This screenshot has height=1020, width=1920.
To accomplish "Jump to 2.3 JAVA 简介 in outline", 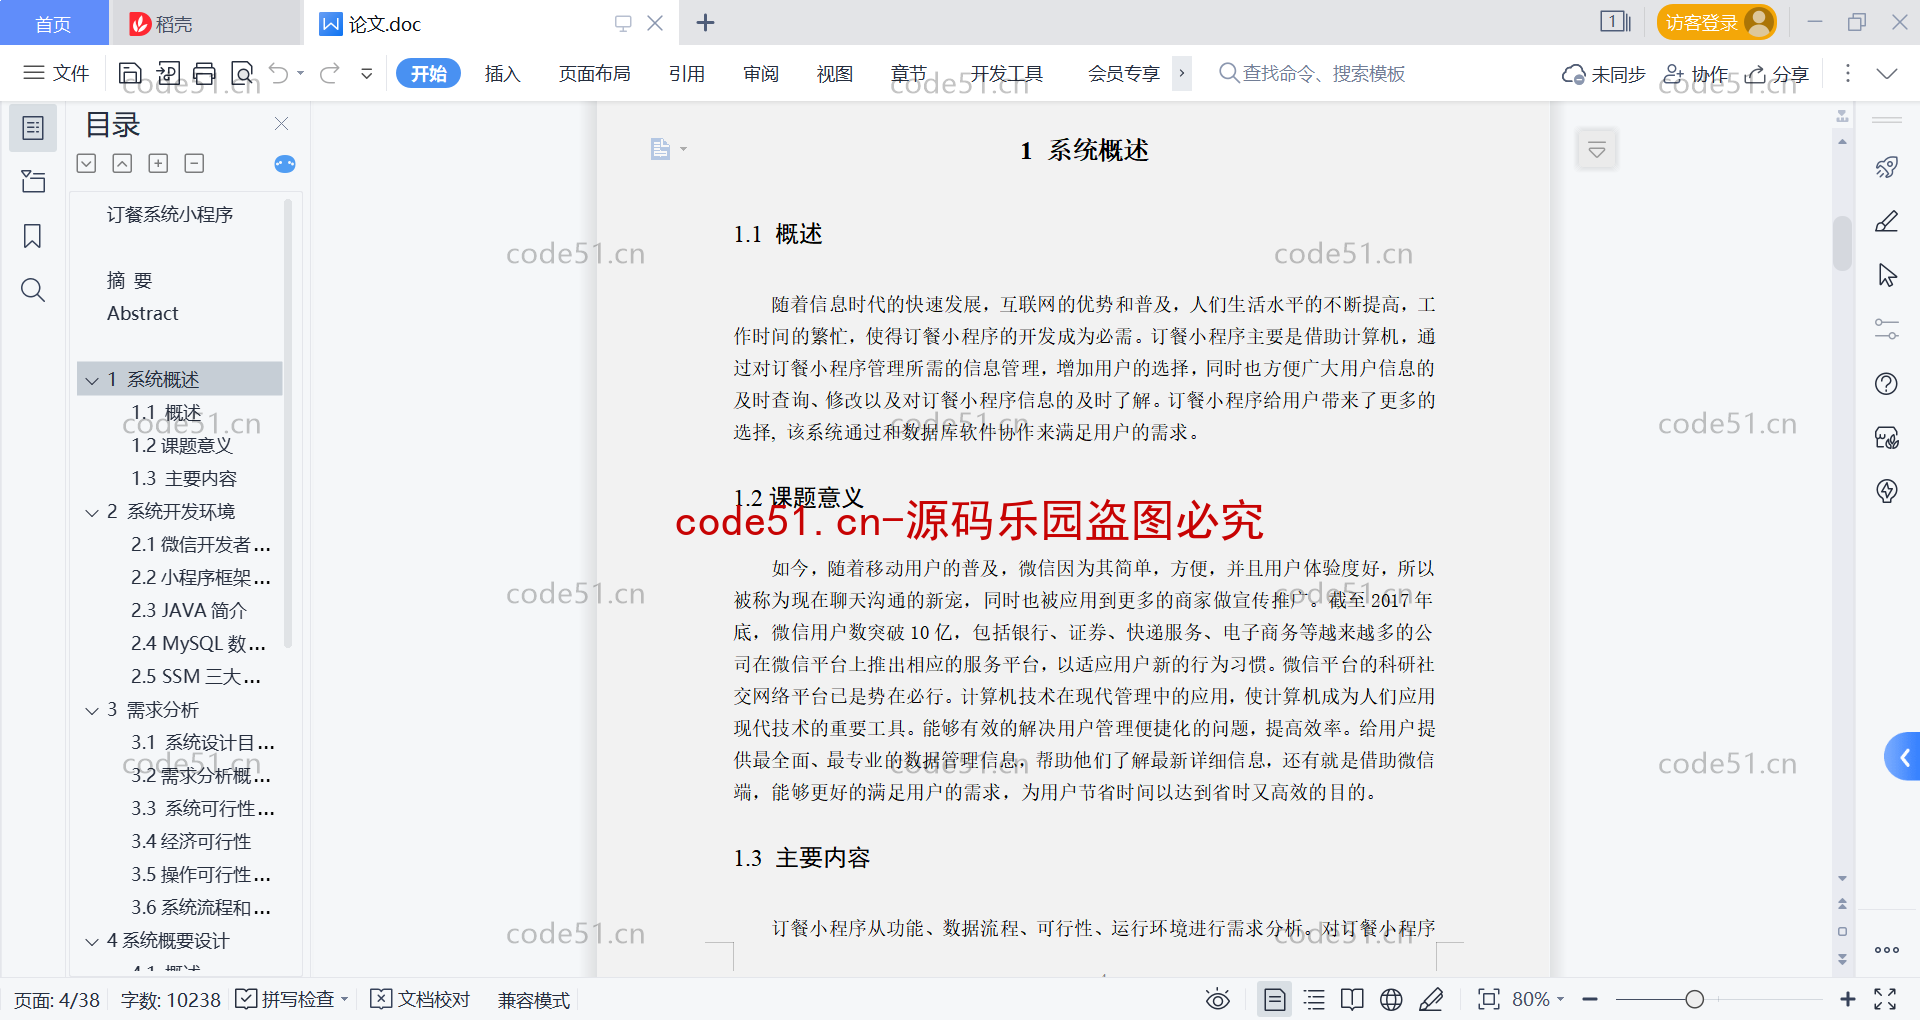I will 188,610.
